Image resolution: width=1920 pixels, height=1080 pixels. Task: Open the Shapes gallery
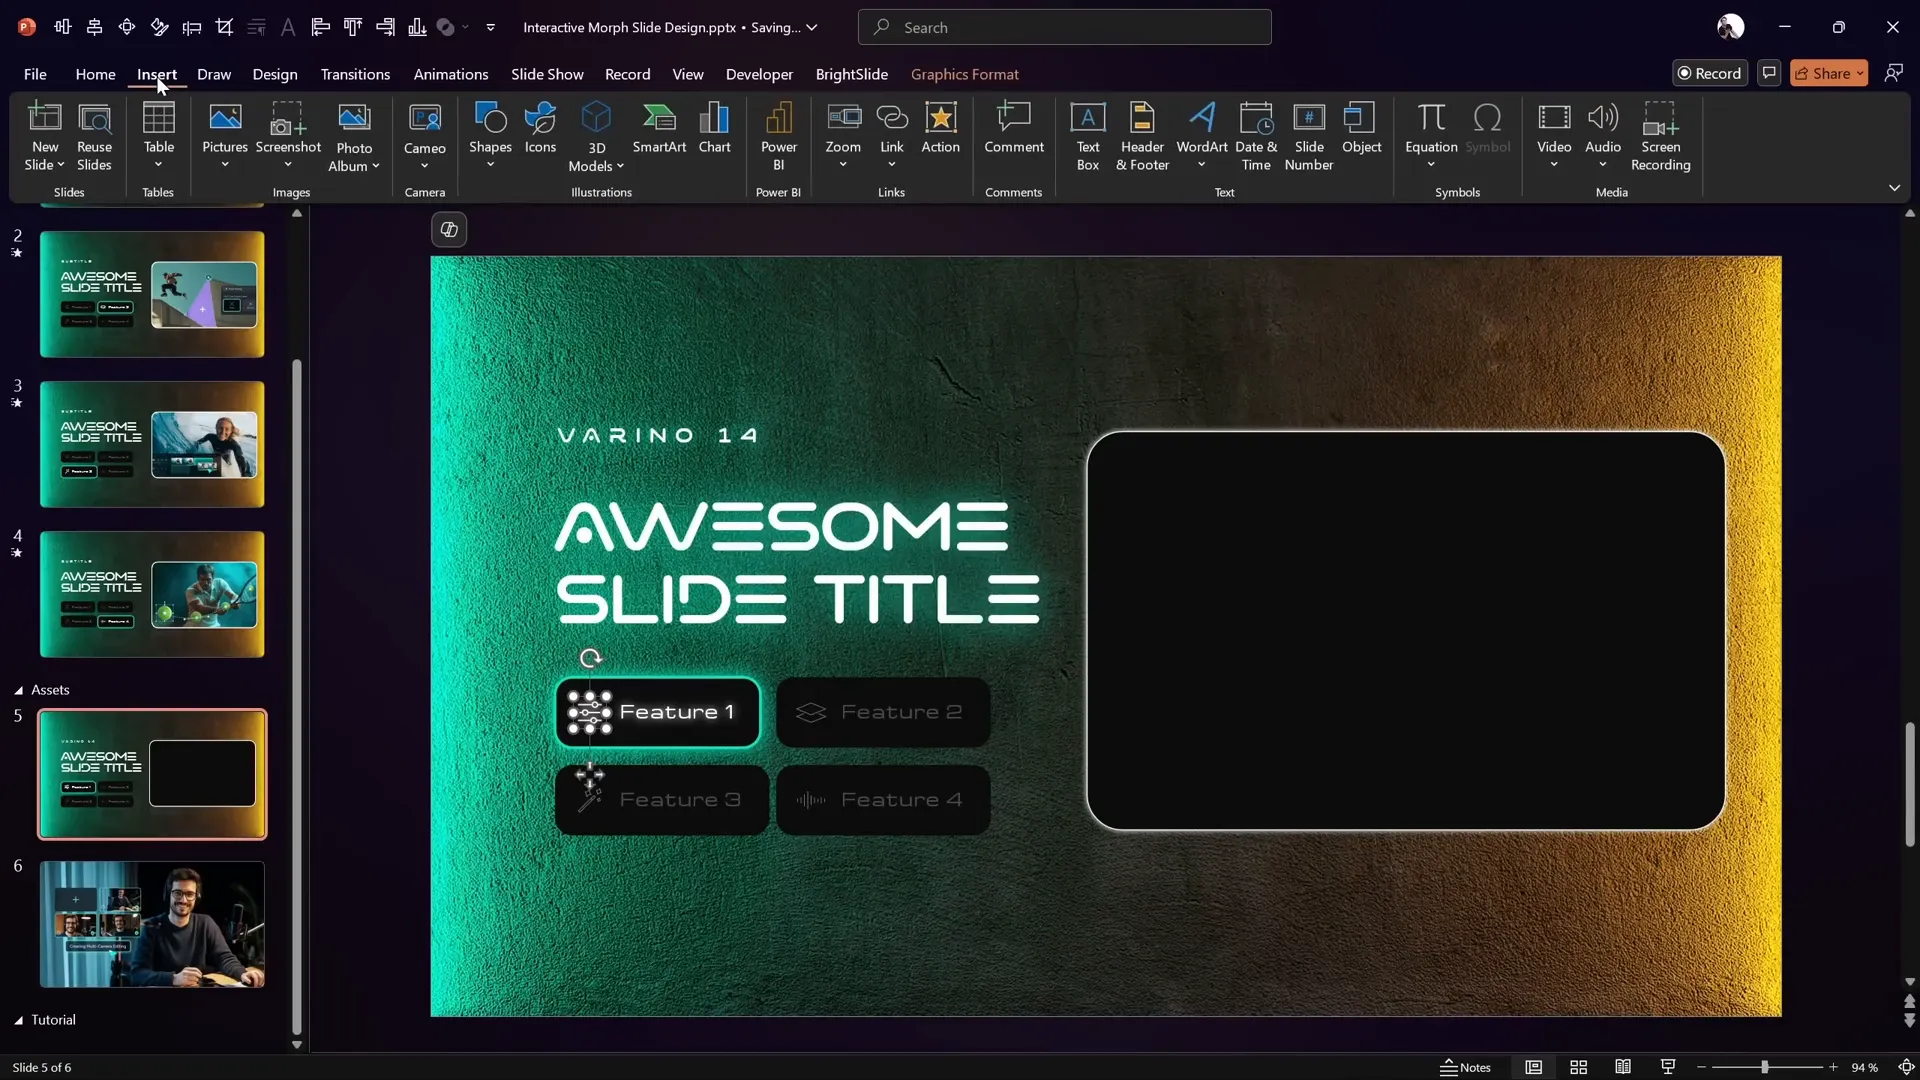pyautogui.click(x=490, y=135)
